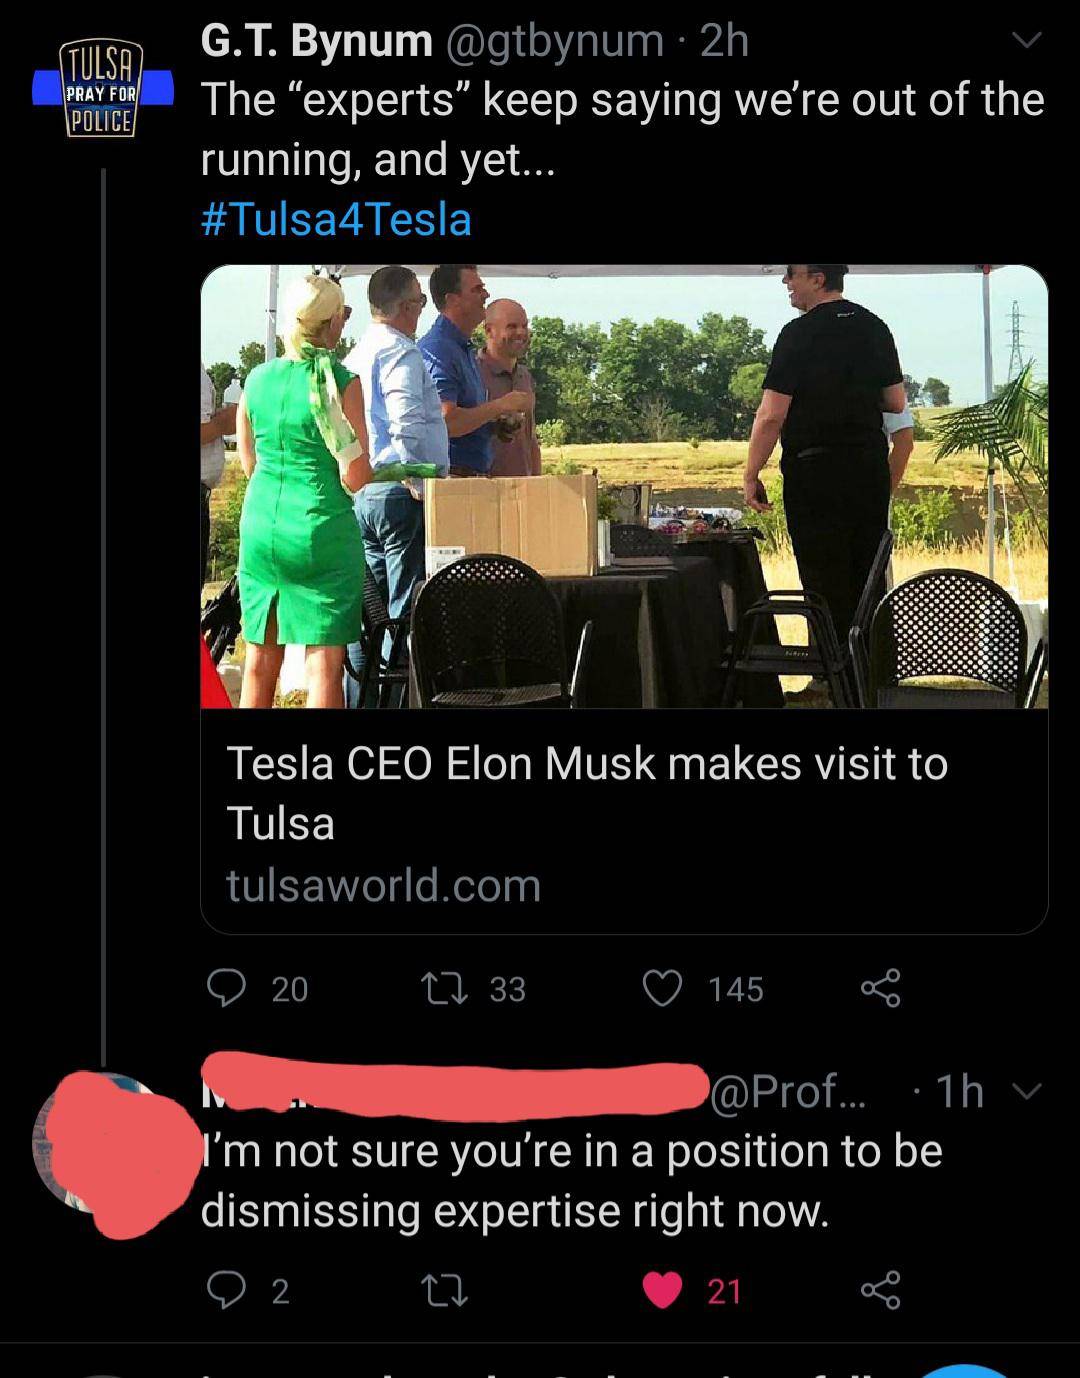Expand options for the reply tweet
The height and width of the screenshot is (1378, 1080).
1029,1091
